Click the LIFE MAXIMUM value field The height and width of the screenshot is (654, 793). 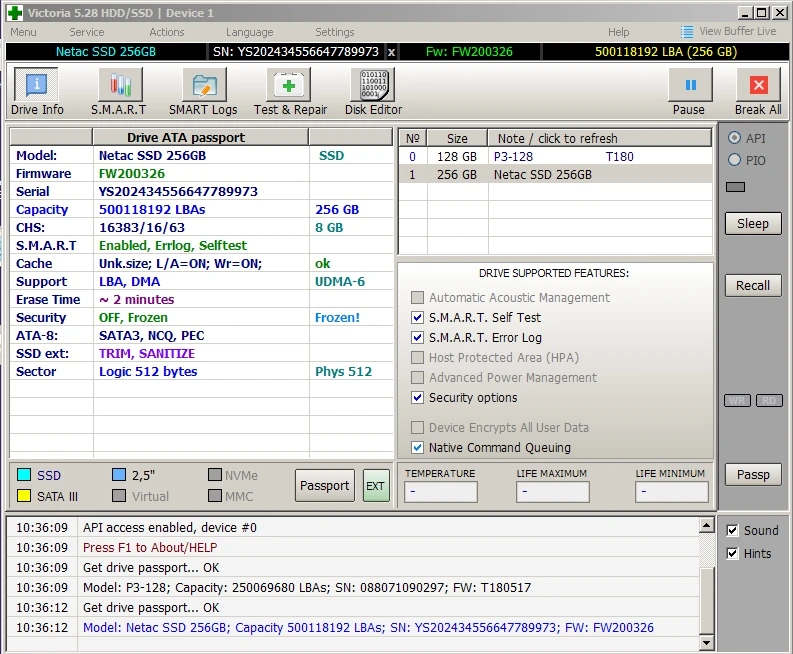click(x=552, y=492)
